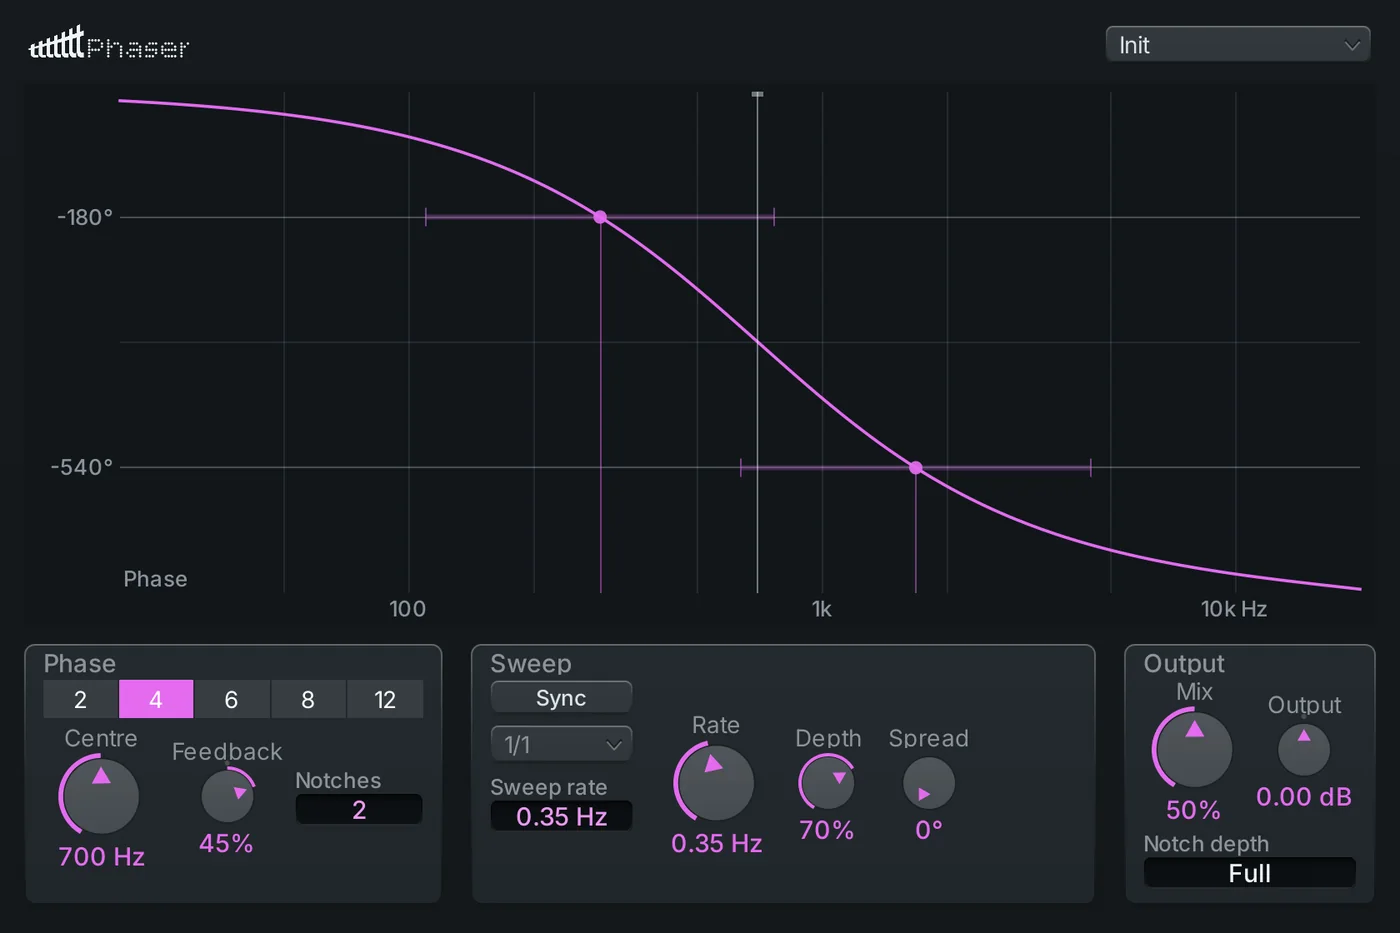Viewport: 1400px width, 933px height.
Task: Click the centre frequency marker handle
Action: click(757, 94)
